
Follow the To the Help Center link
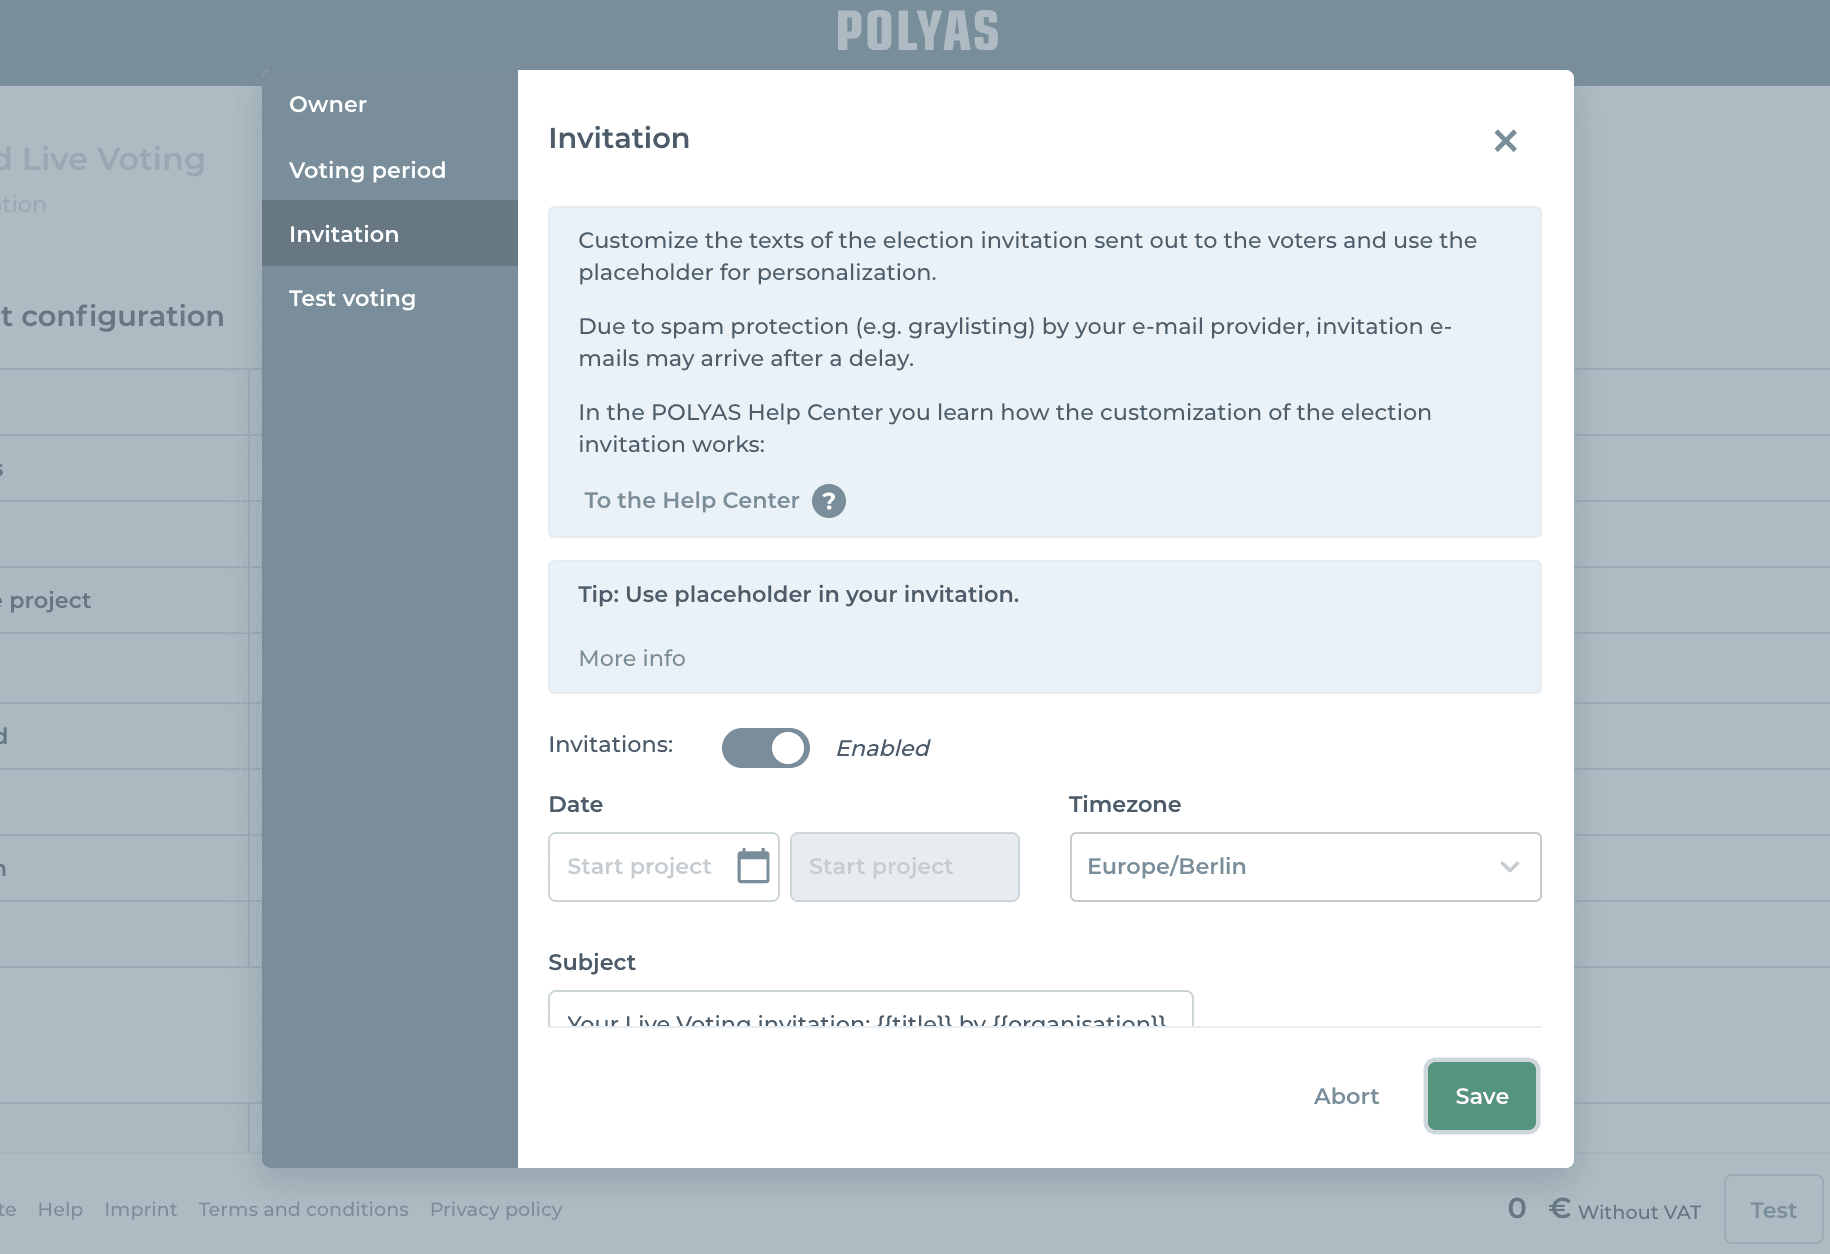coord(692,501)
